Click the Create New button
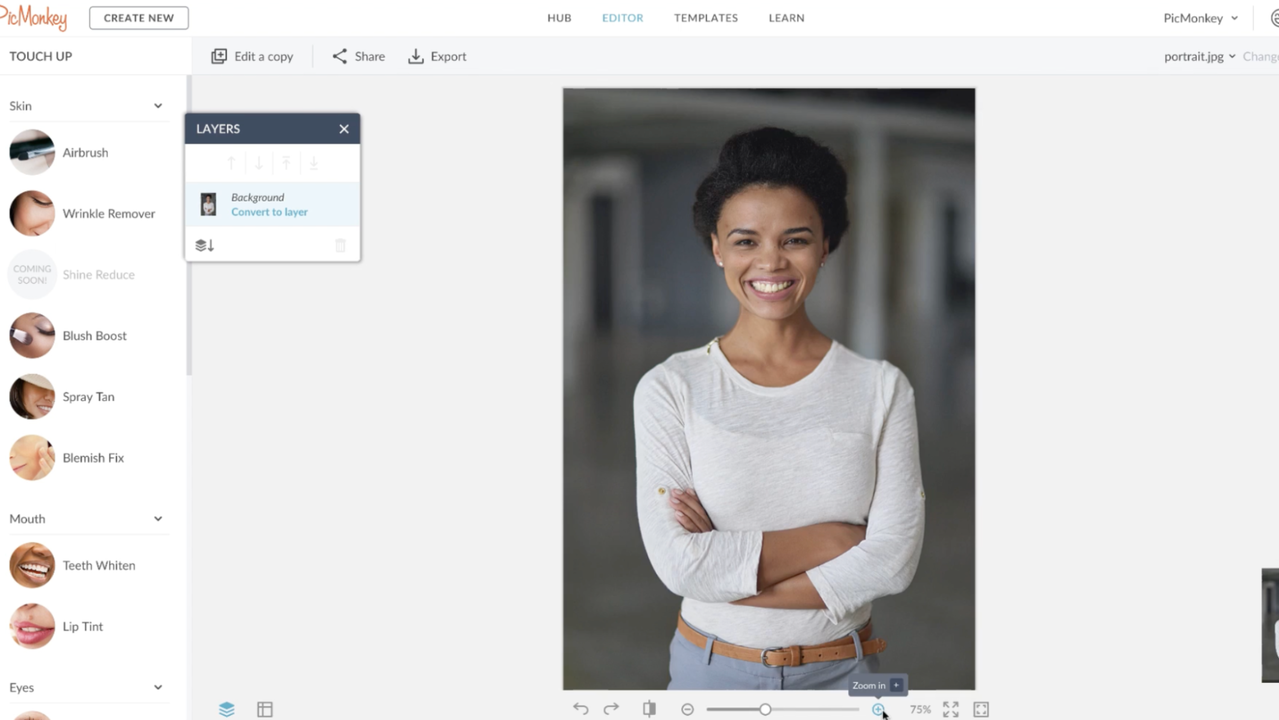This screenshot has width=1279, height=720. 138,18
